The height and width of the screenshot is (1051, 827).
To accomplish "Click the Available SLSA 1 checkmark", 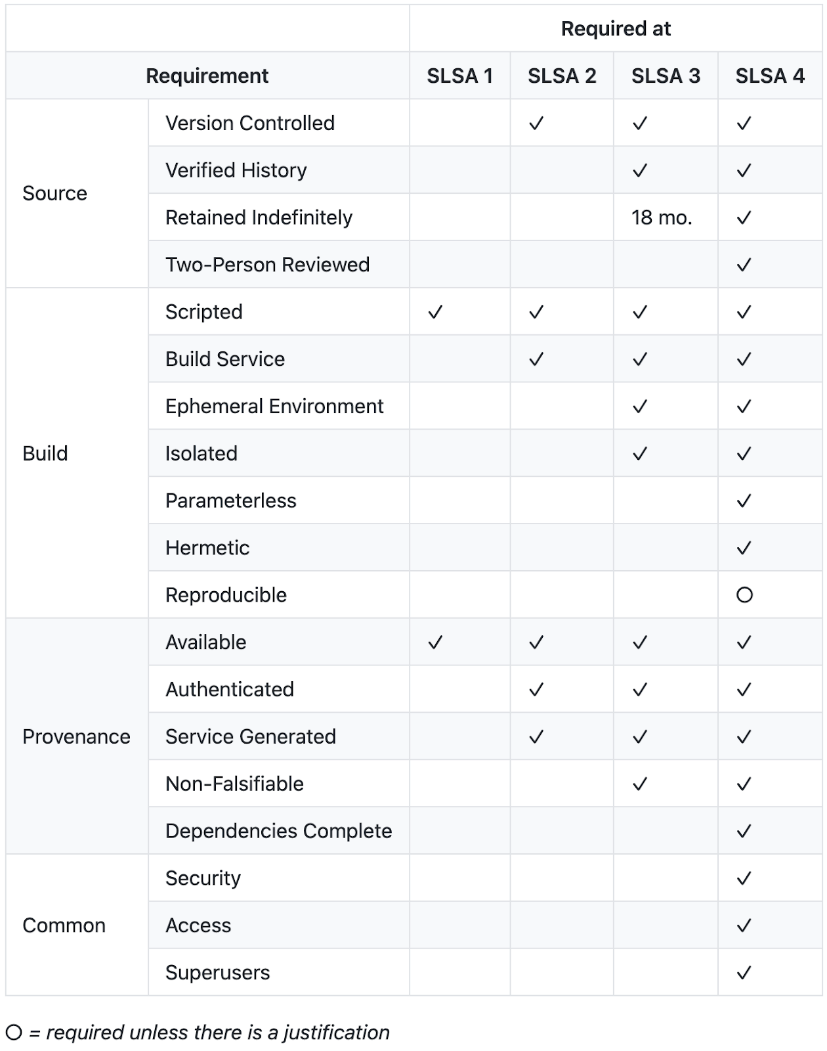I will click(x=434, y=643).
